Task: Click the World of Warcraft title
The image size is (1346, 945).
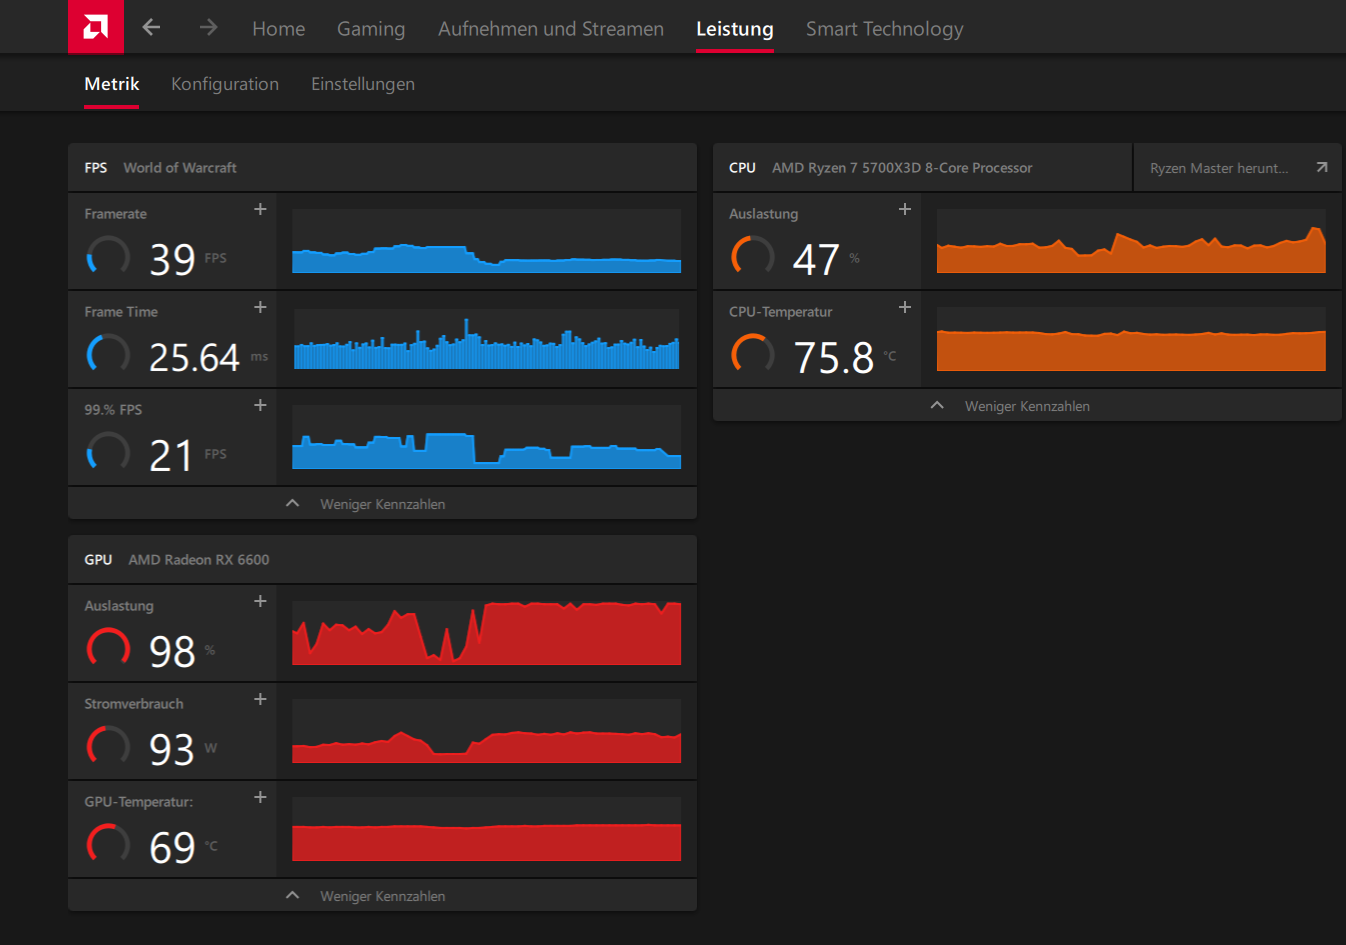Action: click(180, 168)
